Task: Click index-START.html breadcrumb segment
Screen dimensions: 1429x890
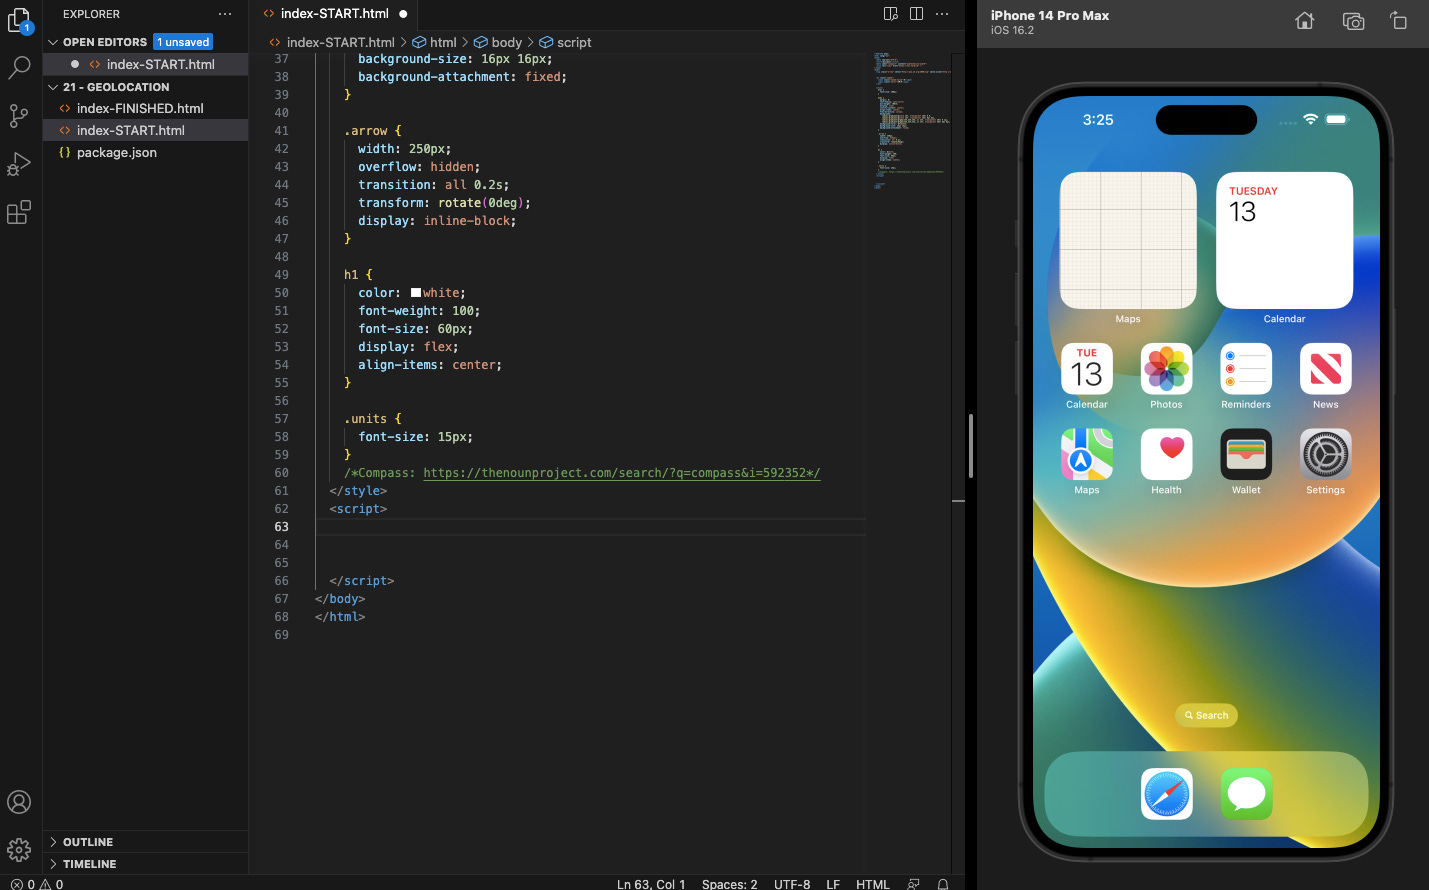Action: tap(332, 42)
